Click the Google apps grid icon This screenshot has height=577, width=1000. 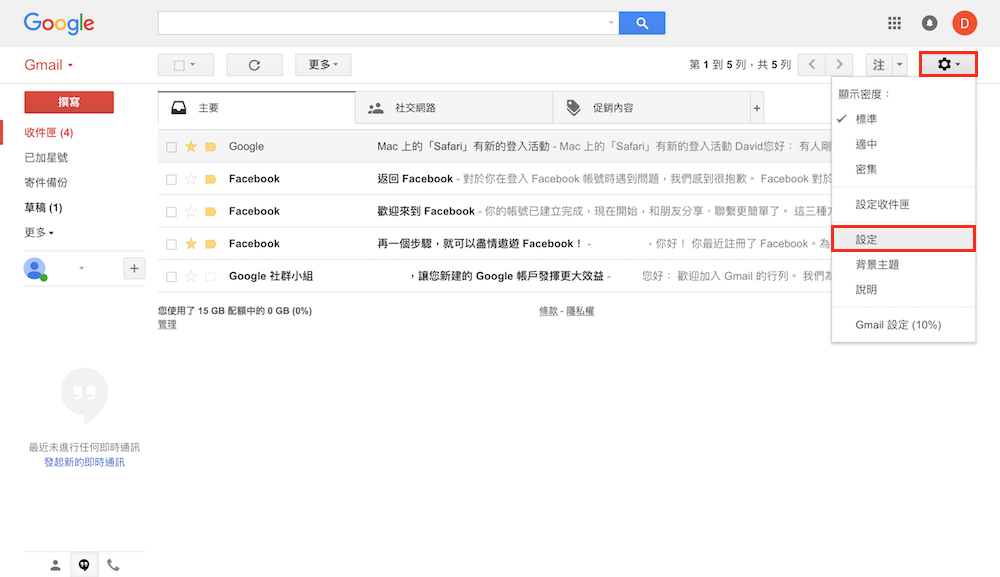pos(894,23)
